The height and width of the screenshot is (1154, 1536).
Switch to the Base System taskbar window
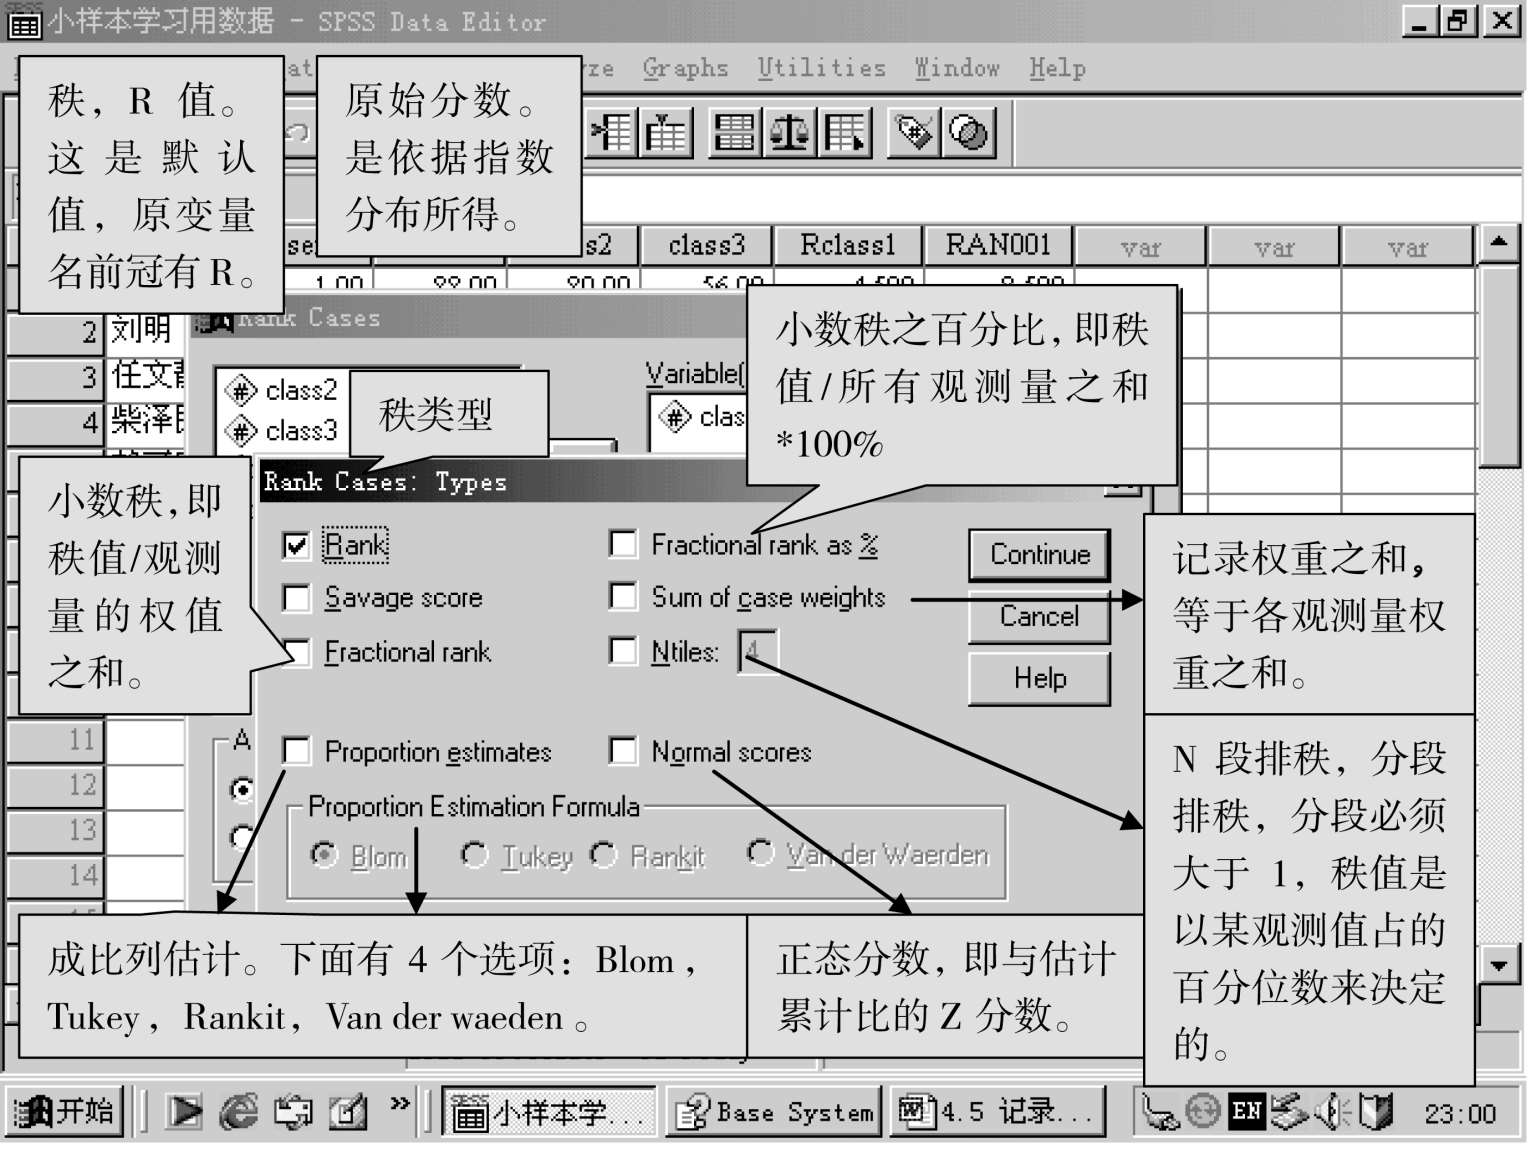point(774,1112)
